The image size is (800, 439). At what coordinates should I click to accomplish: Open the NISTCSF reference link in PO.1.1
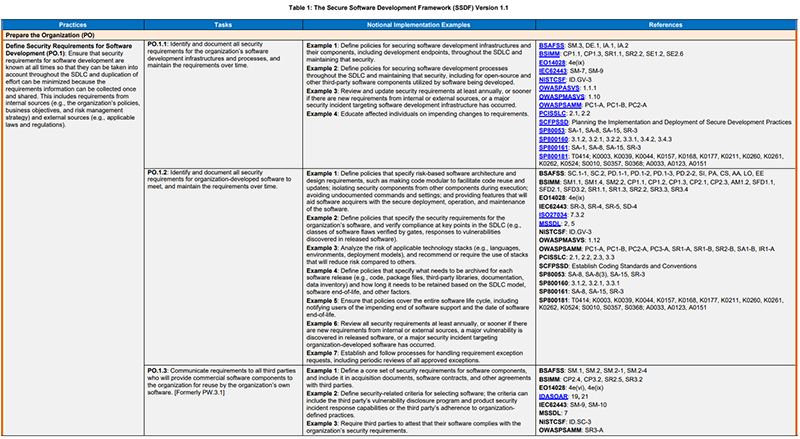click(x=553, y=77)
